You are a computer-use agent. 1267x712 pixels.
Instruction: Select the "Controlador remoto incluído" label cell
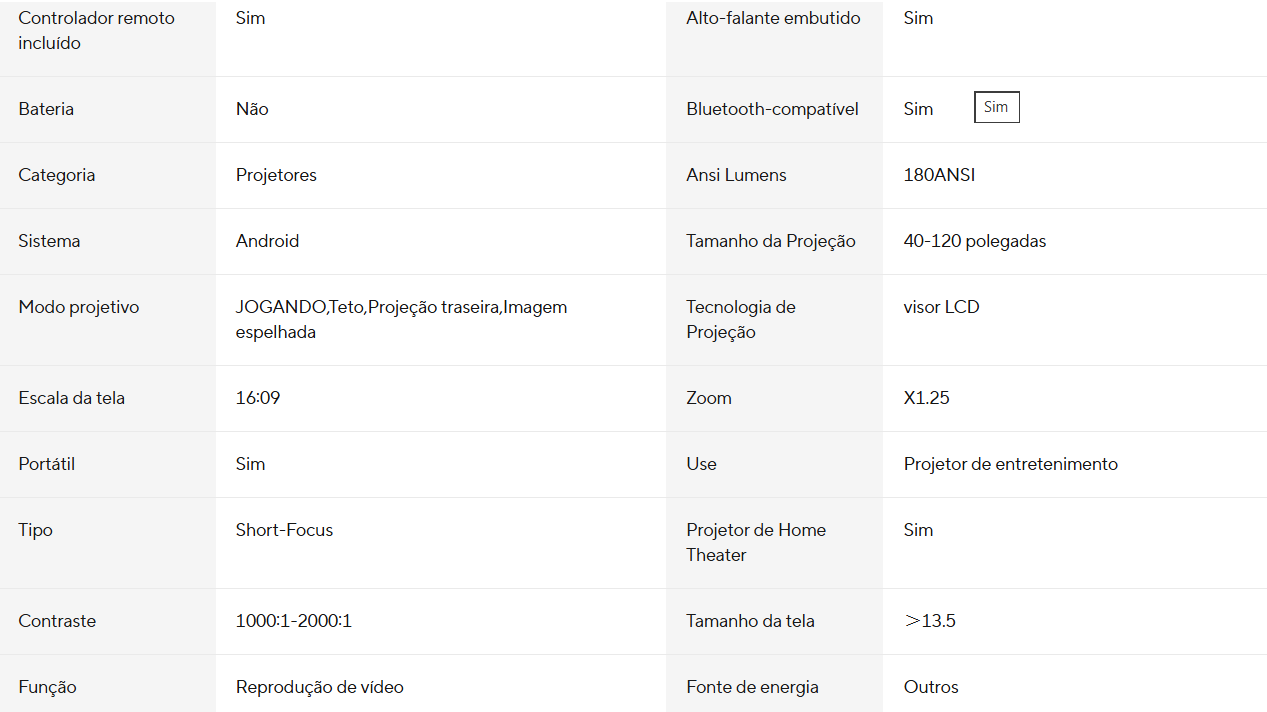coord(96,31)
